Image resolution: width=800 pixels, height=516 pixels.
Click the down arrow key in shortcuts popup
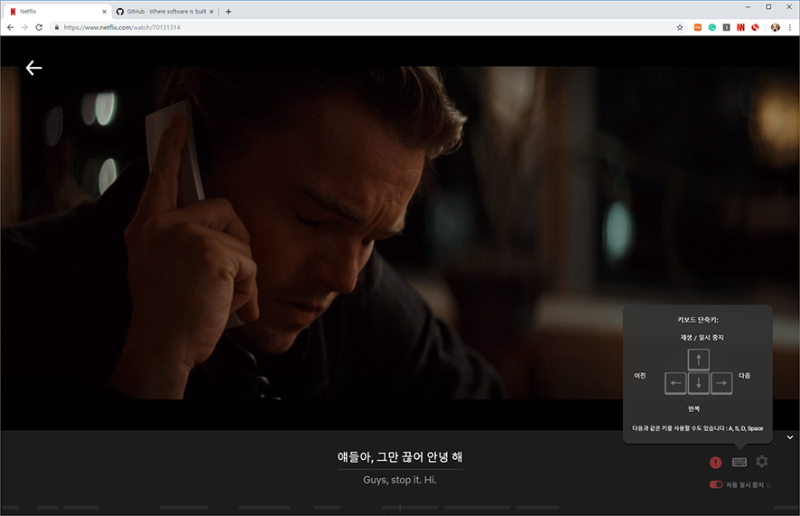[x=698, y=383]
